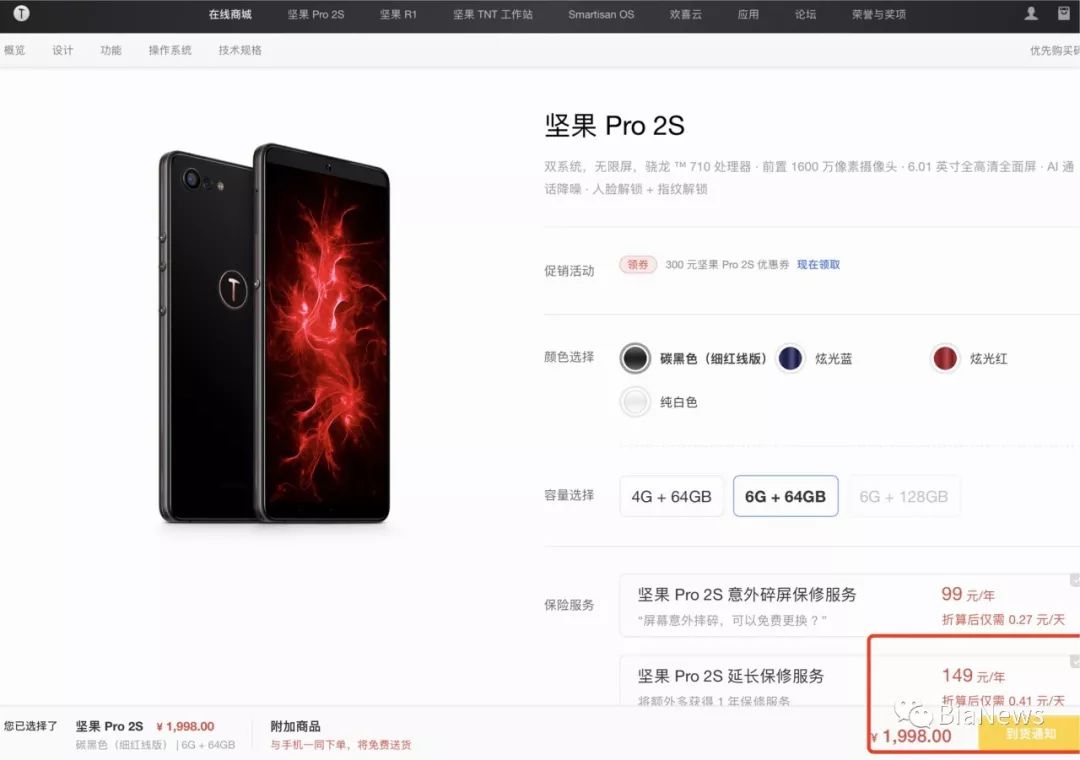Check the 延长保修服务 extended warranty checkbox
The height and width of the screenshot is (760, 1080).
pyautogui.click(x=1074, y=661)
